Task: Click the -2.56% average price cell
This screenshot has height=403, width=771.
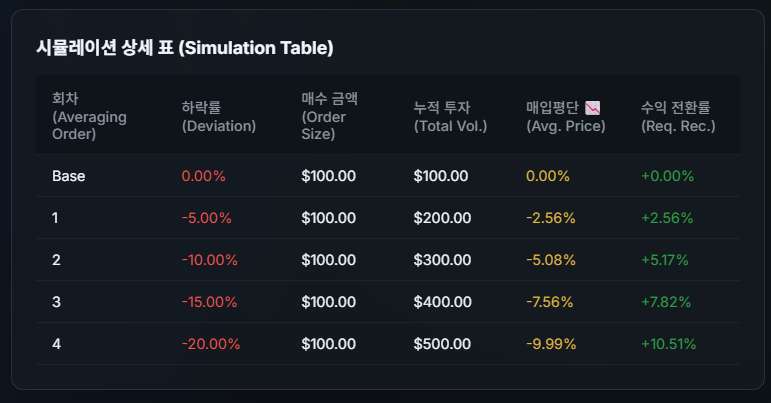Action: [550, 218]
